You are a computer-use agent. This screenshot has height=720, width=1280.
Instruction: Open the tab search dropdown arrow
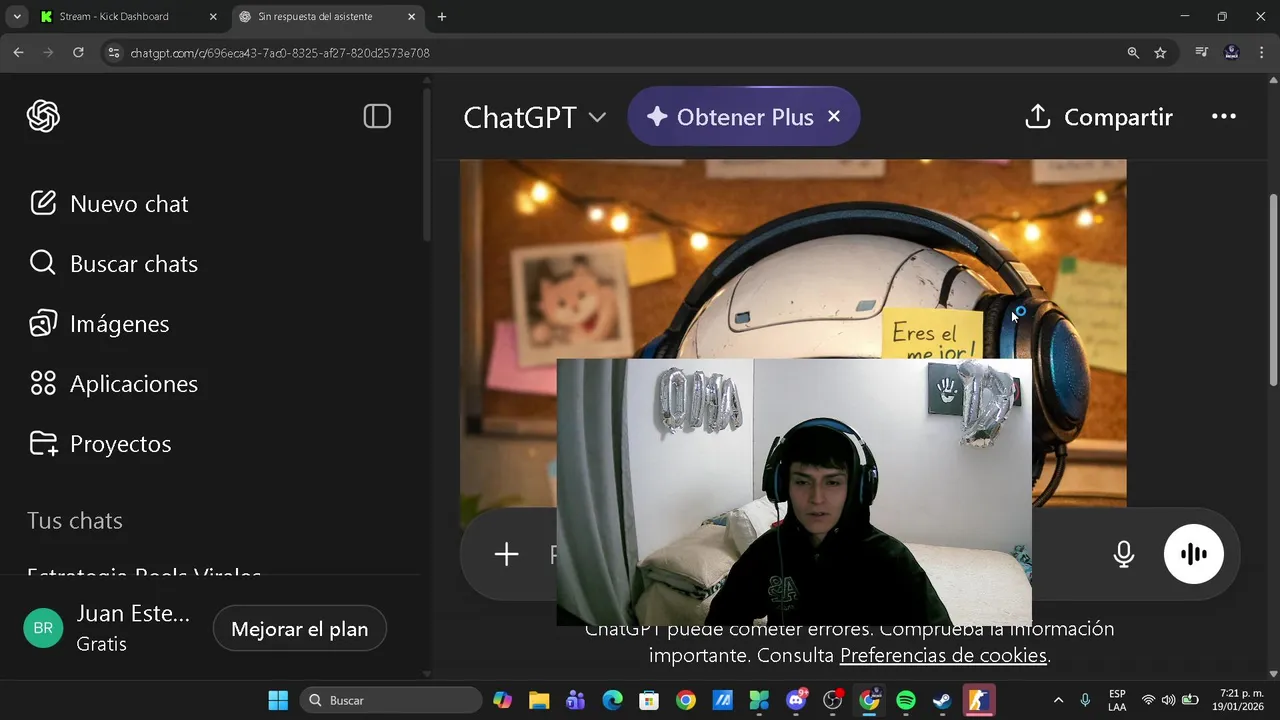point(16,17)
